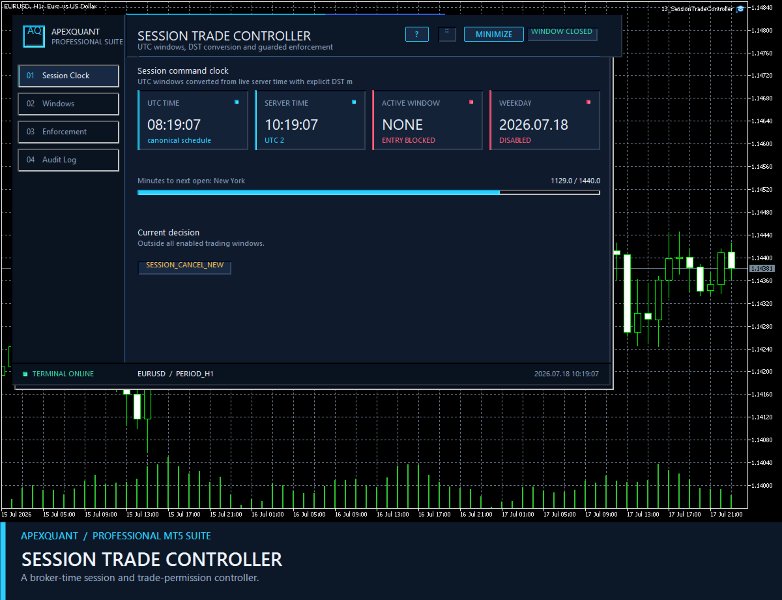Click the blue indicator dot on UTC TIME card

pyautogui.click(x=236, y=102)
